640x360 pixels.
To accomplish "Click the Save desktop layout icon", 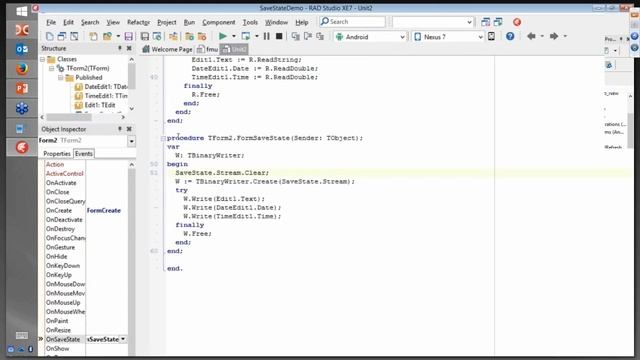I will (485, 22).
